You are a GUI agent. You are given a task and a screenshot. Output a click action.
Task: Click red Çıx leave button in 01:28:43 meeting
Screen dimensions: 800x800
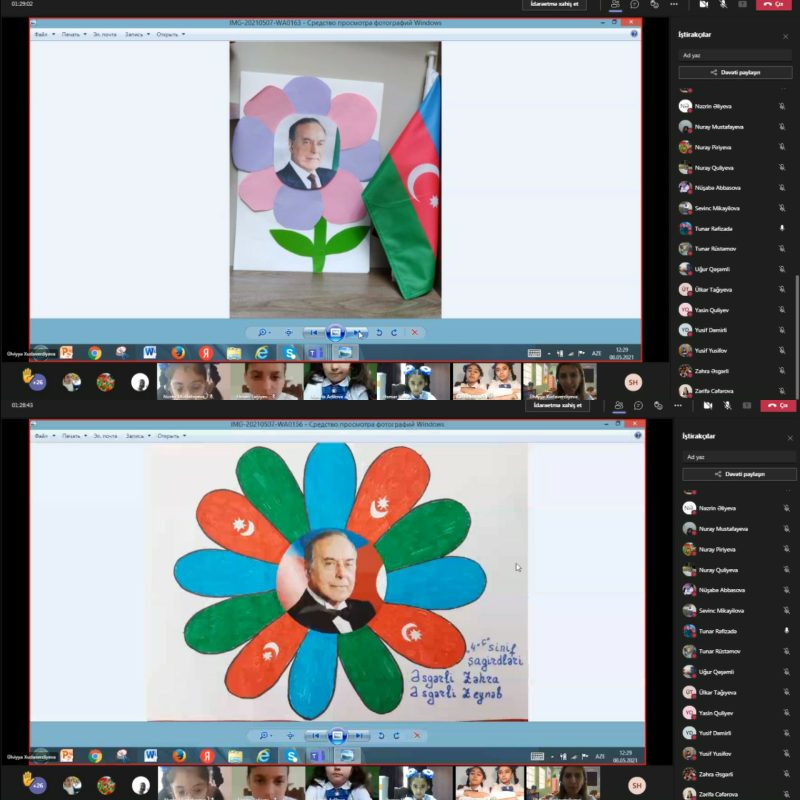coord(778,406)
